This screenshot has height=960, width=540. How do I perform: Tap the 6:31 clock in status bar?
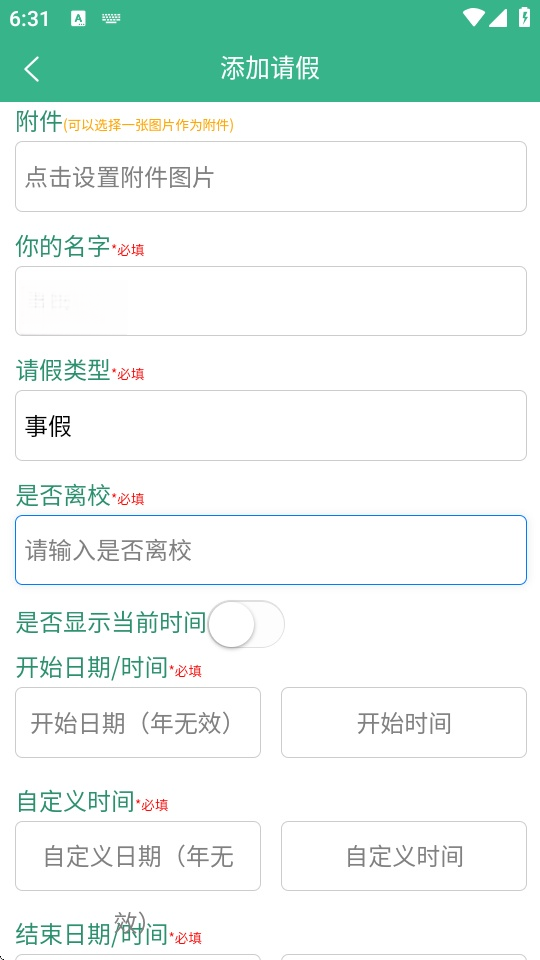29,18
